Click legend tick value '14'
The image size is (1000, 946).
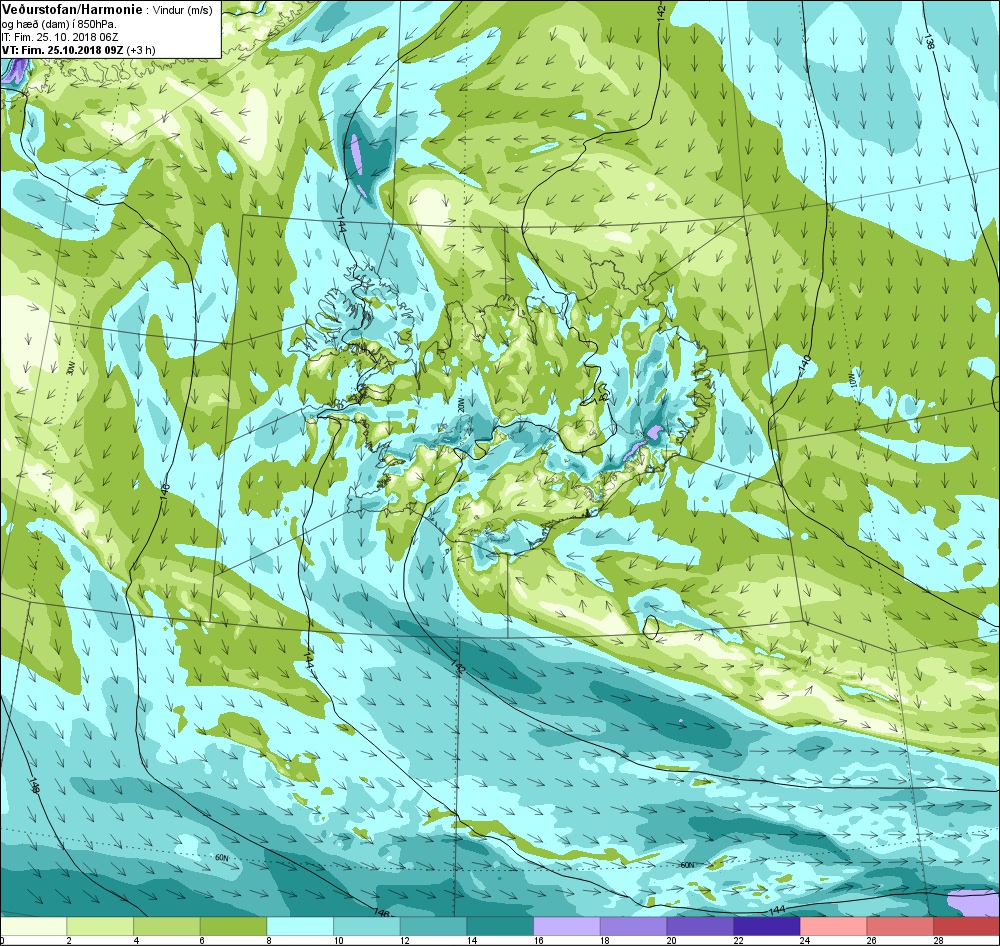coord(472,940)
